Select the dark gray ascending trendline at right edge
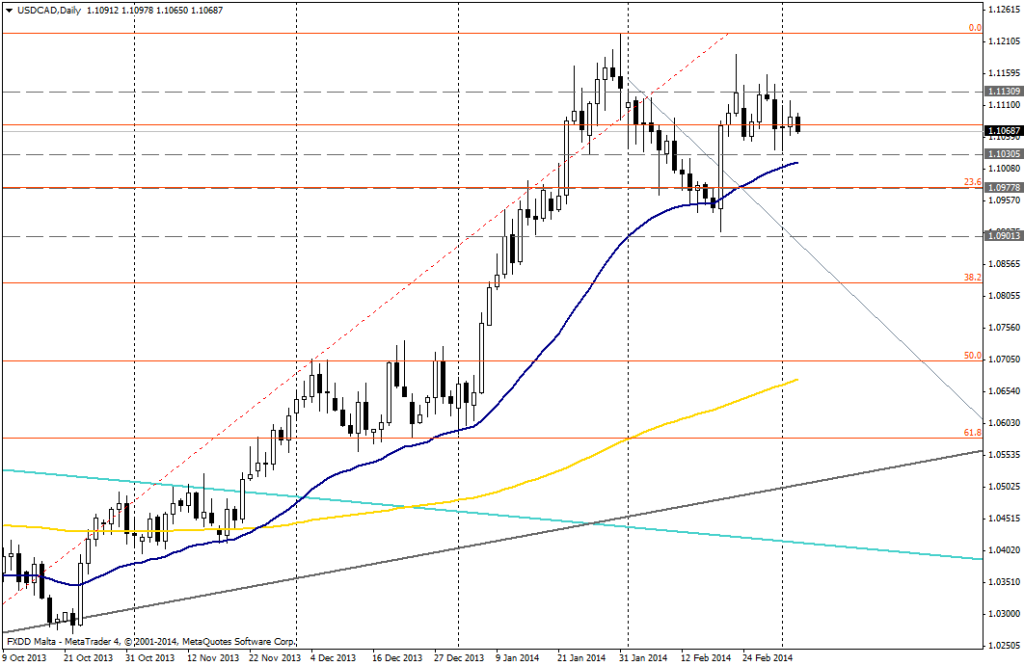 [975, 452]
